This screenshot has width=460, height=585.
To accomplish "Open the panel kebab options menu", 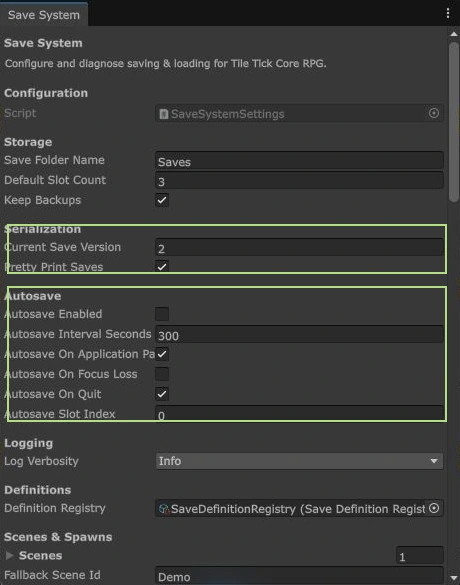I will (x=448, y=13).
